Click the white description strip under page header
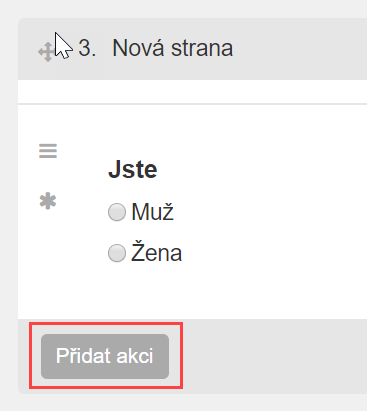Image resolution: width=367 pixels, height=411 pixels. (192, 92)
